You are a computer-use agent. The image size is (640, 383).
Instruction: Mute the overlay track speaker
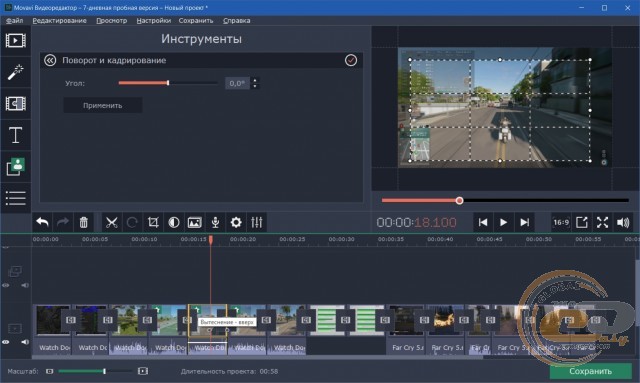[x=24, y=285]
